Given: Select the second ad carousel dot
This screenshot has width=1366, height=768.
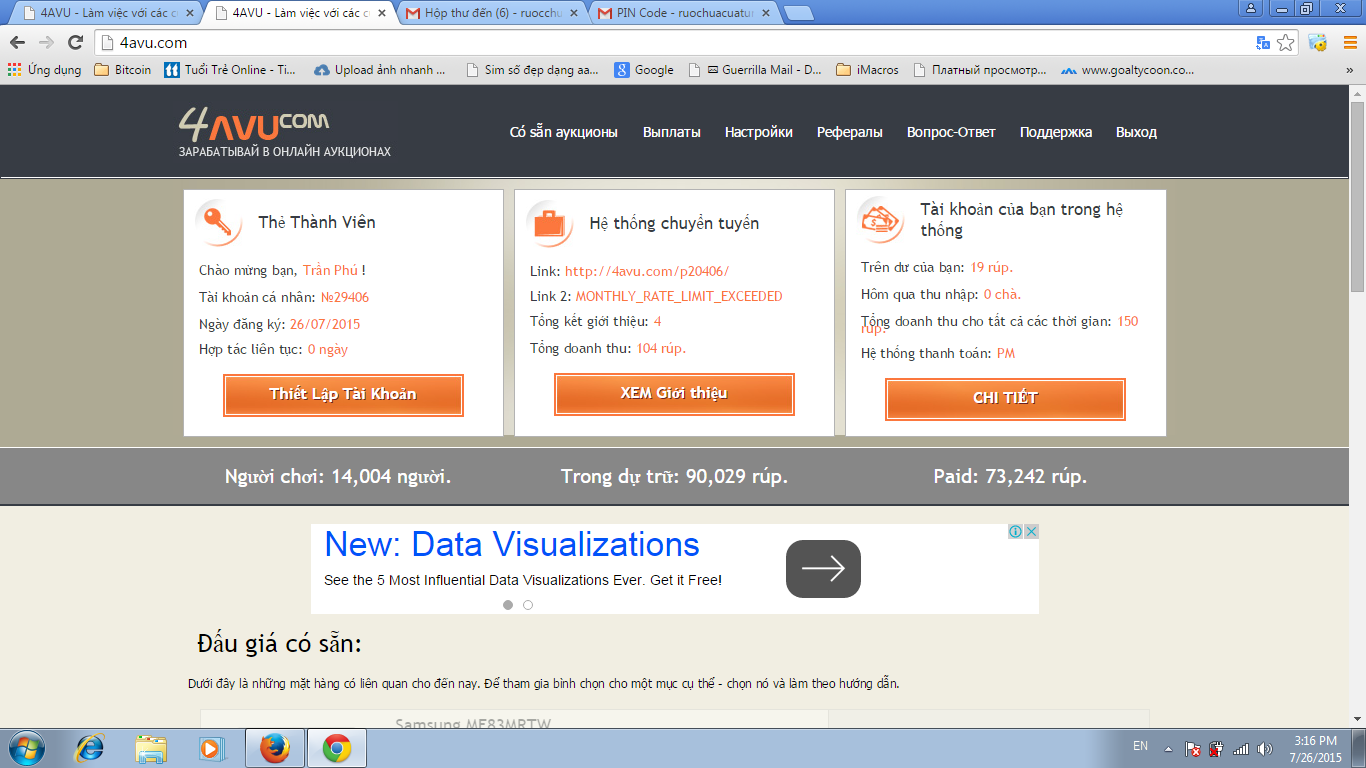Looking at the screenshot, I should 528,605.
